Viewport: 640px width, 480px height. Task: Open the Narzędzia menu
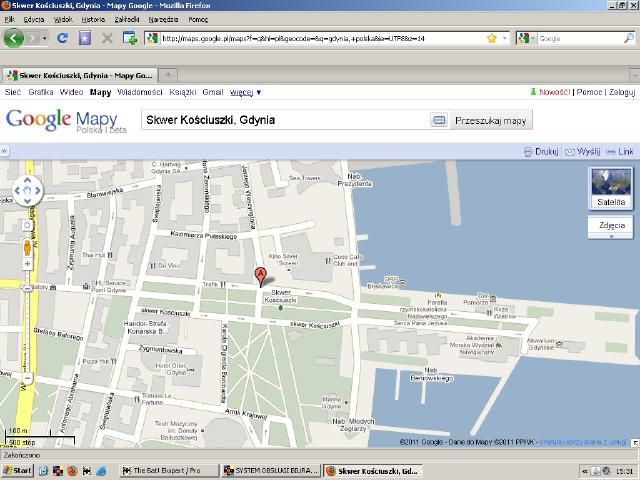[163, 19]
